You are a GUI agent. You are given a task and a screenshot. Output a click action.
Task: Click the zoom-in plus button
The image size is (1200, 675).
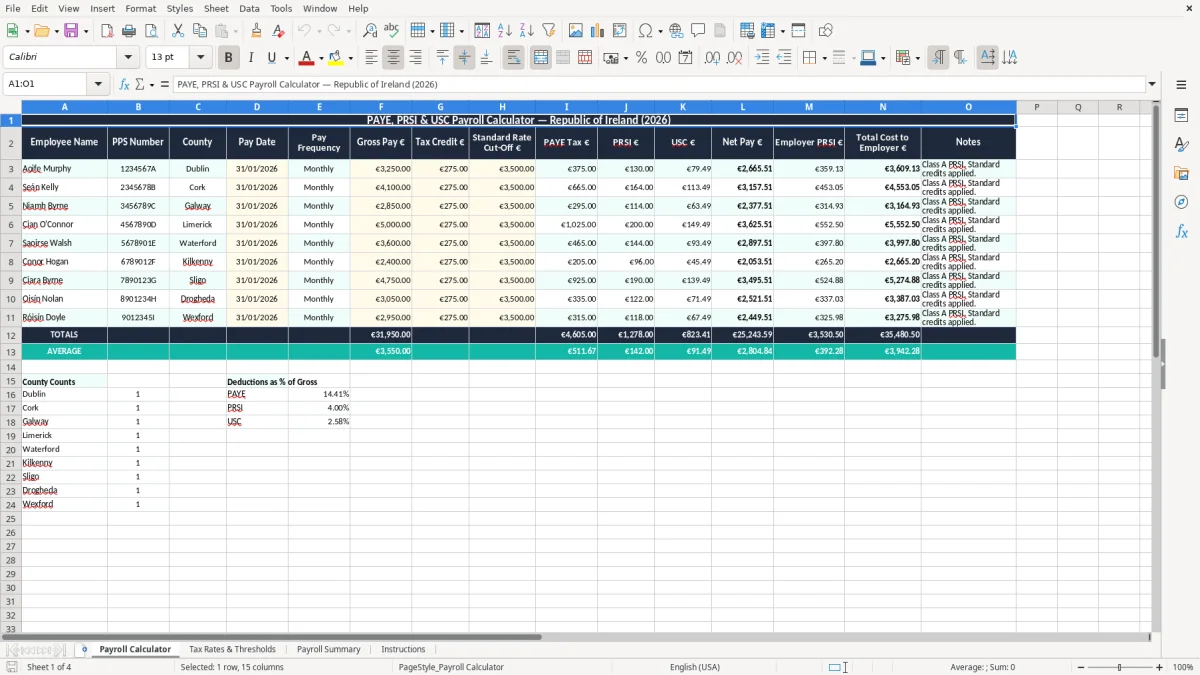pos(1160,667)
